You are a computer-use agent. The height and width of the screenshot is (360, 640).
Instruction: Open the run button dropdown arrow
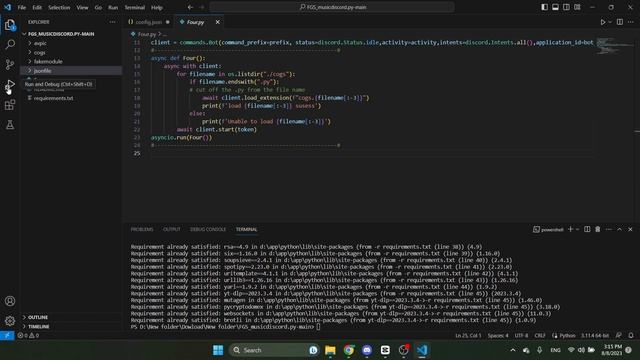coord(610,22)
